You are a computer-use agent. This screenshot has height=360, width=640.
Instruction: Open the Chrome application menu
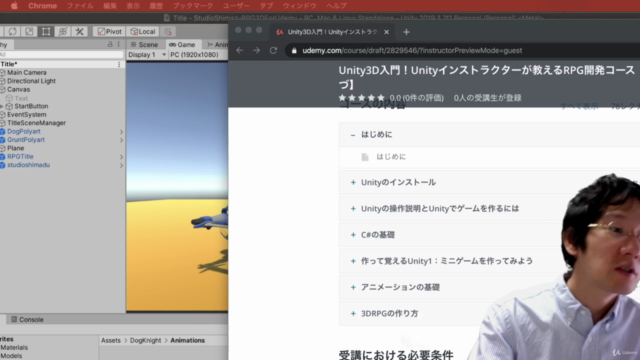(42, 6)
